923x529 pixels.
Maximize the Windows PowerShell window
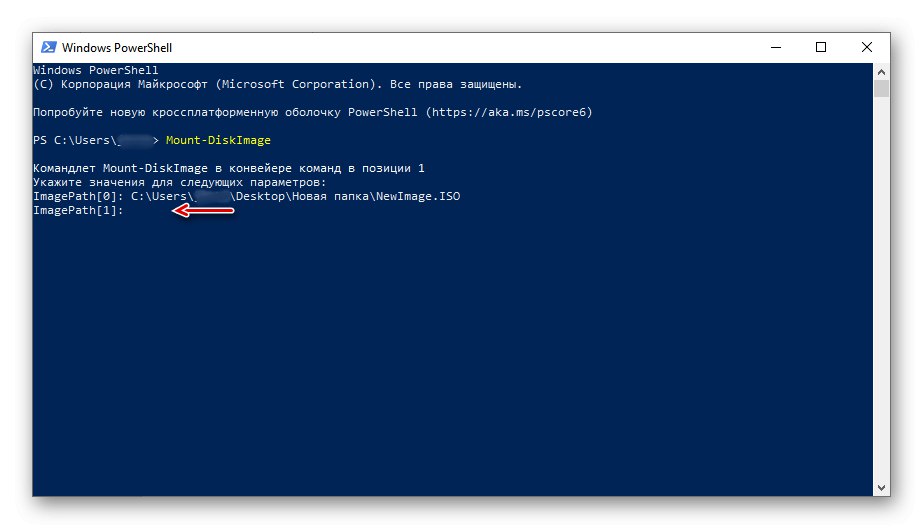pyautogui.click(x=821, y=47)
